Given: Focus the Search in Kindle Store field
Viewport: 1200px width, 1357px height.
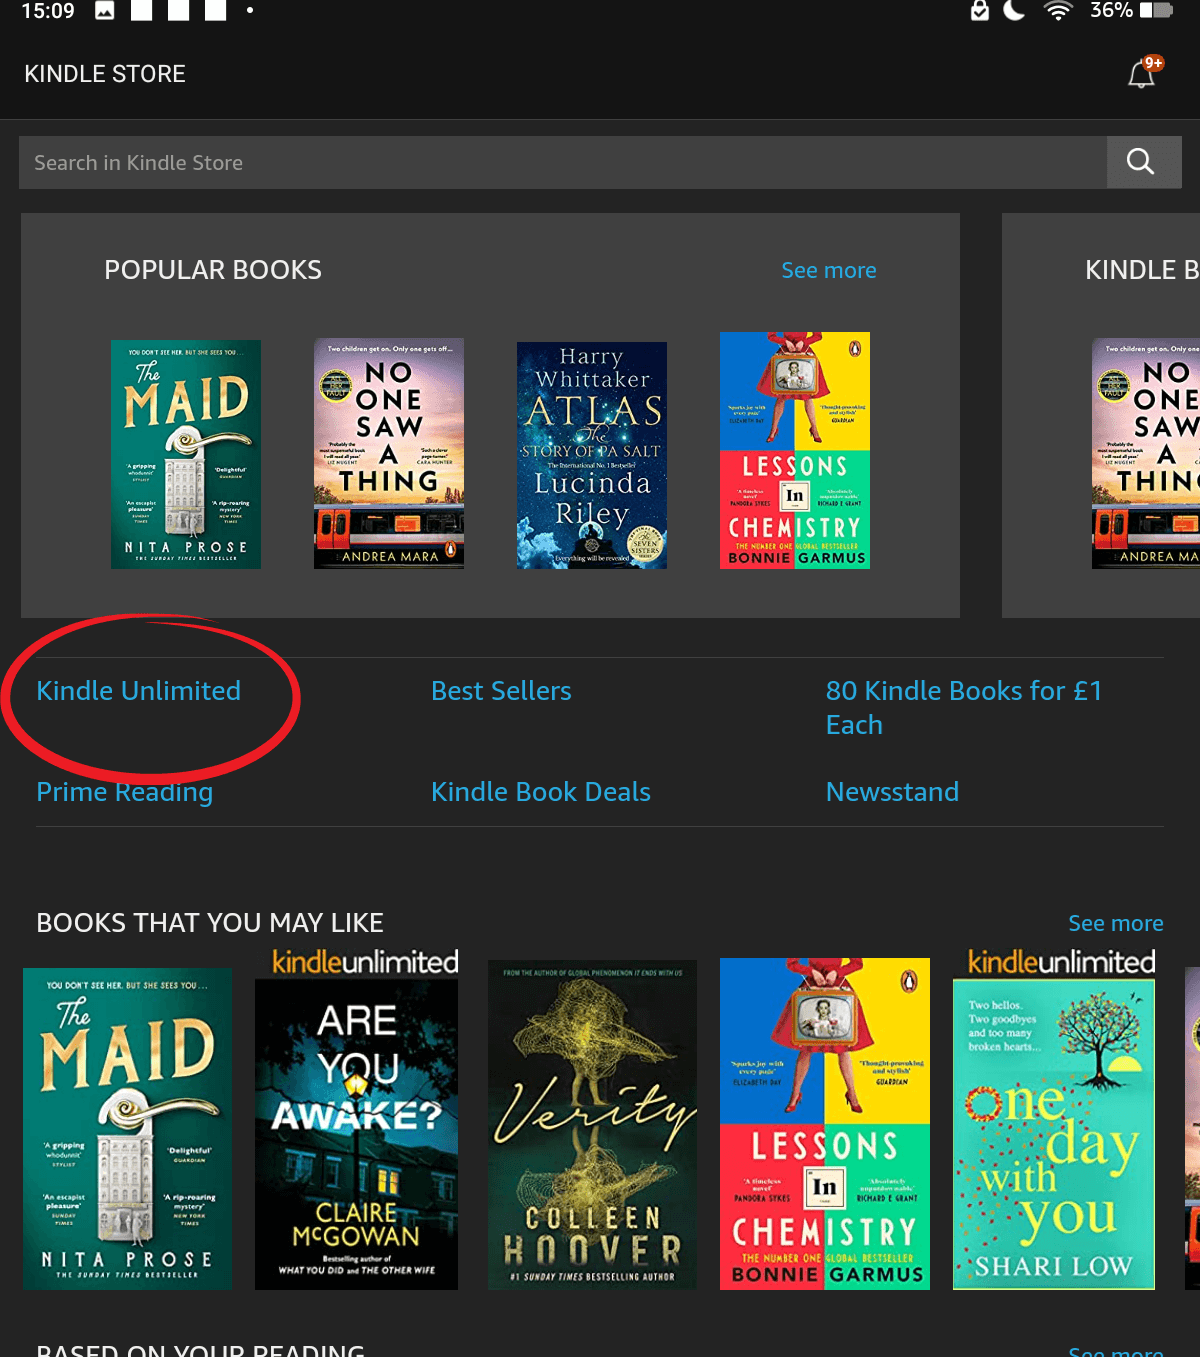Looking at the screenshot, I should click(563, 162).
